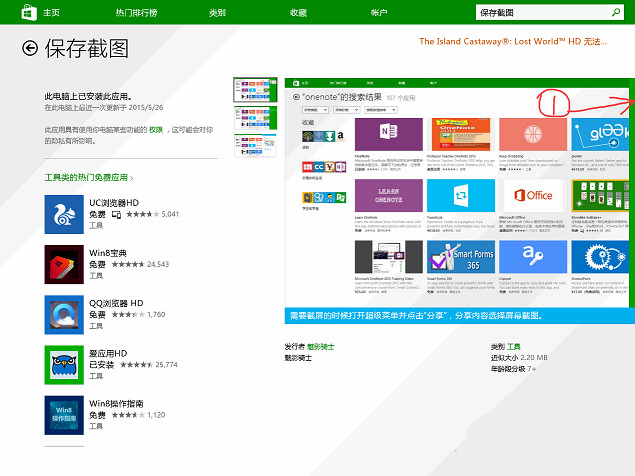Expand 工具类的热门免费应用 list
This screenshot has width=635, height=476.
(89, 177)
